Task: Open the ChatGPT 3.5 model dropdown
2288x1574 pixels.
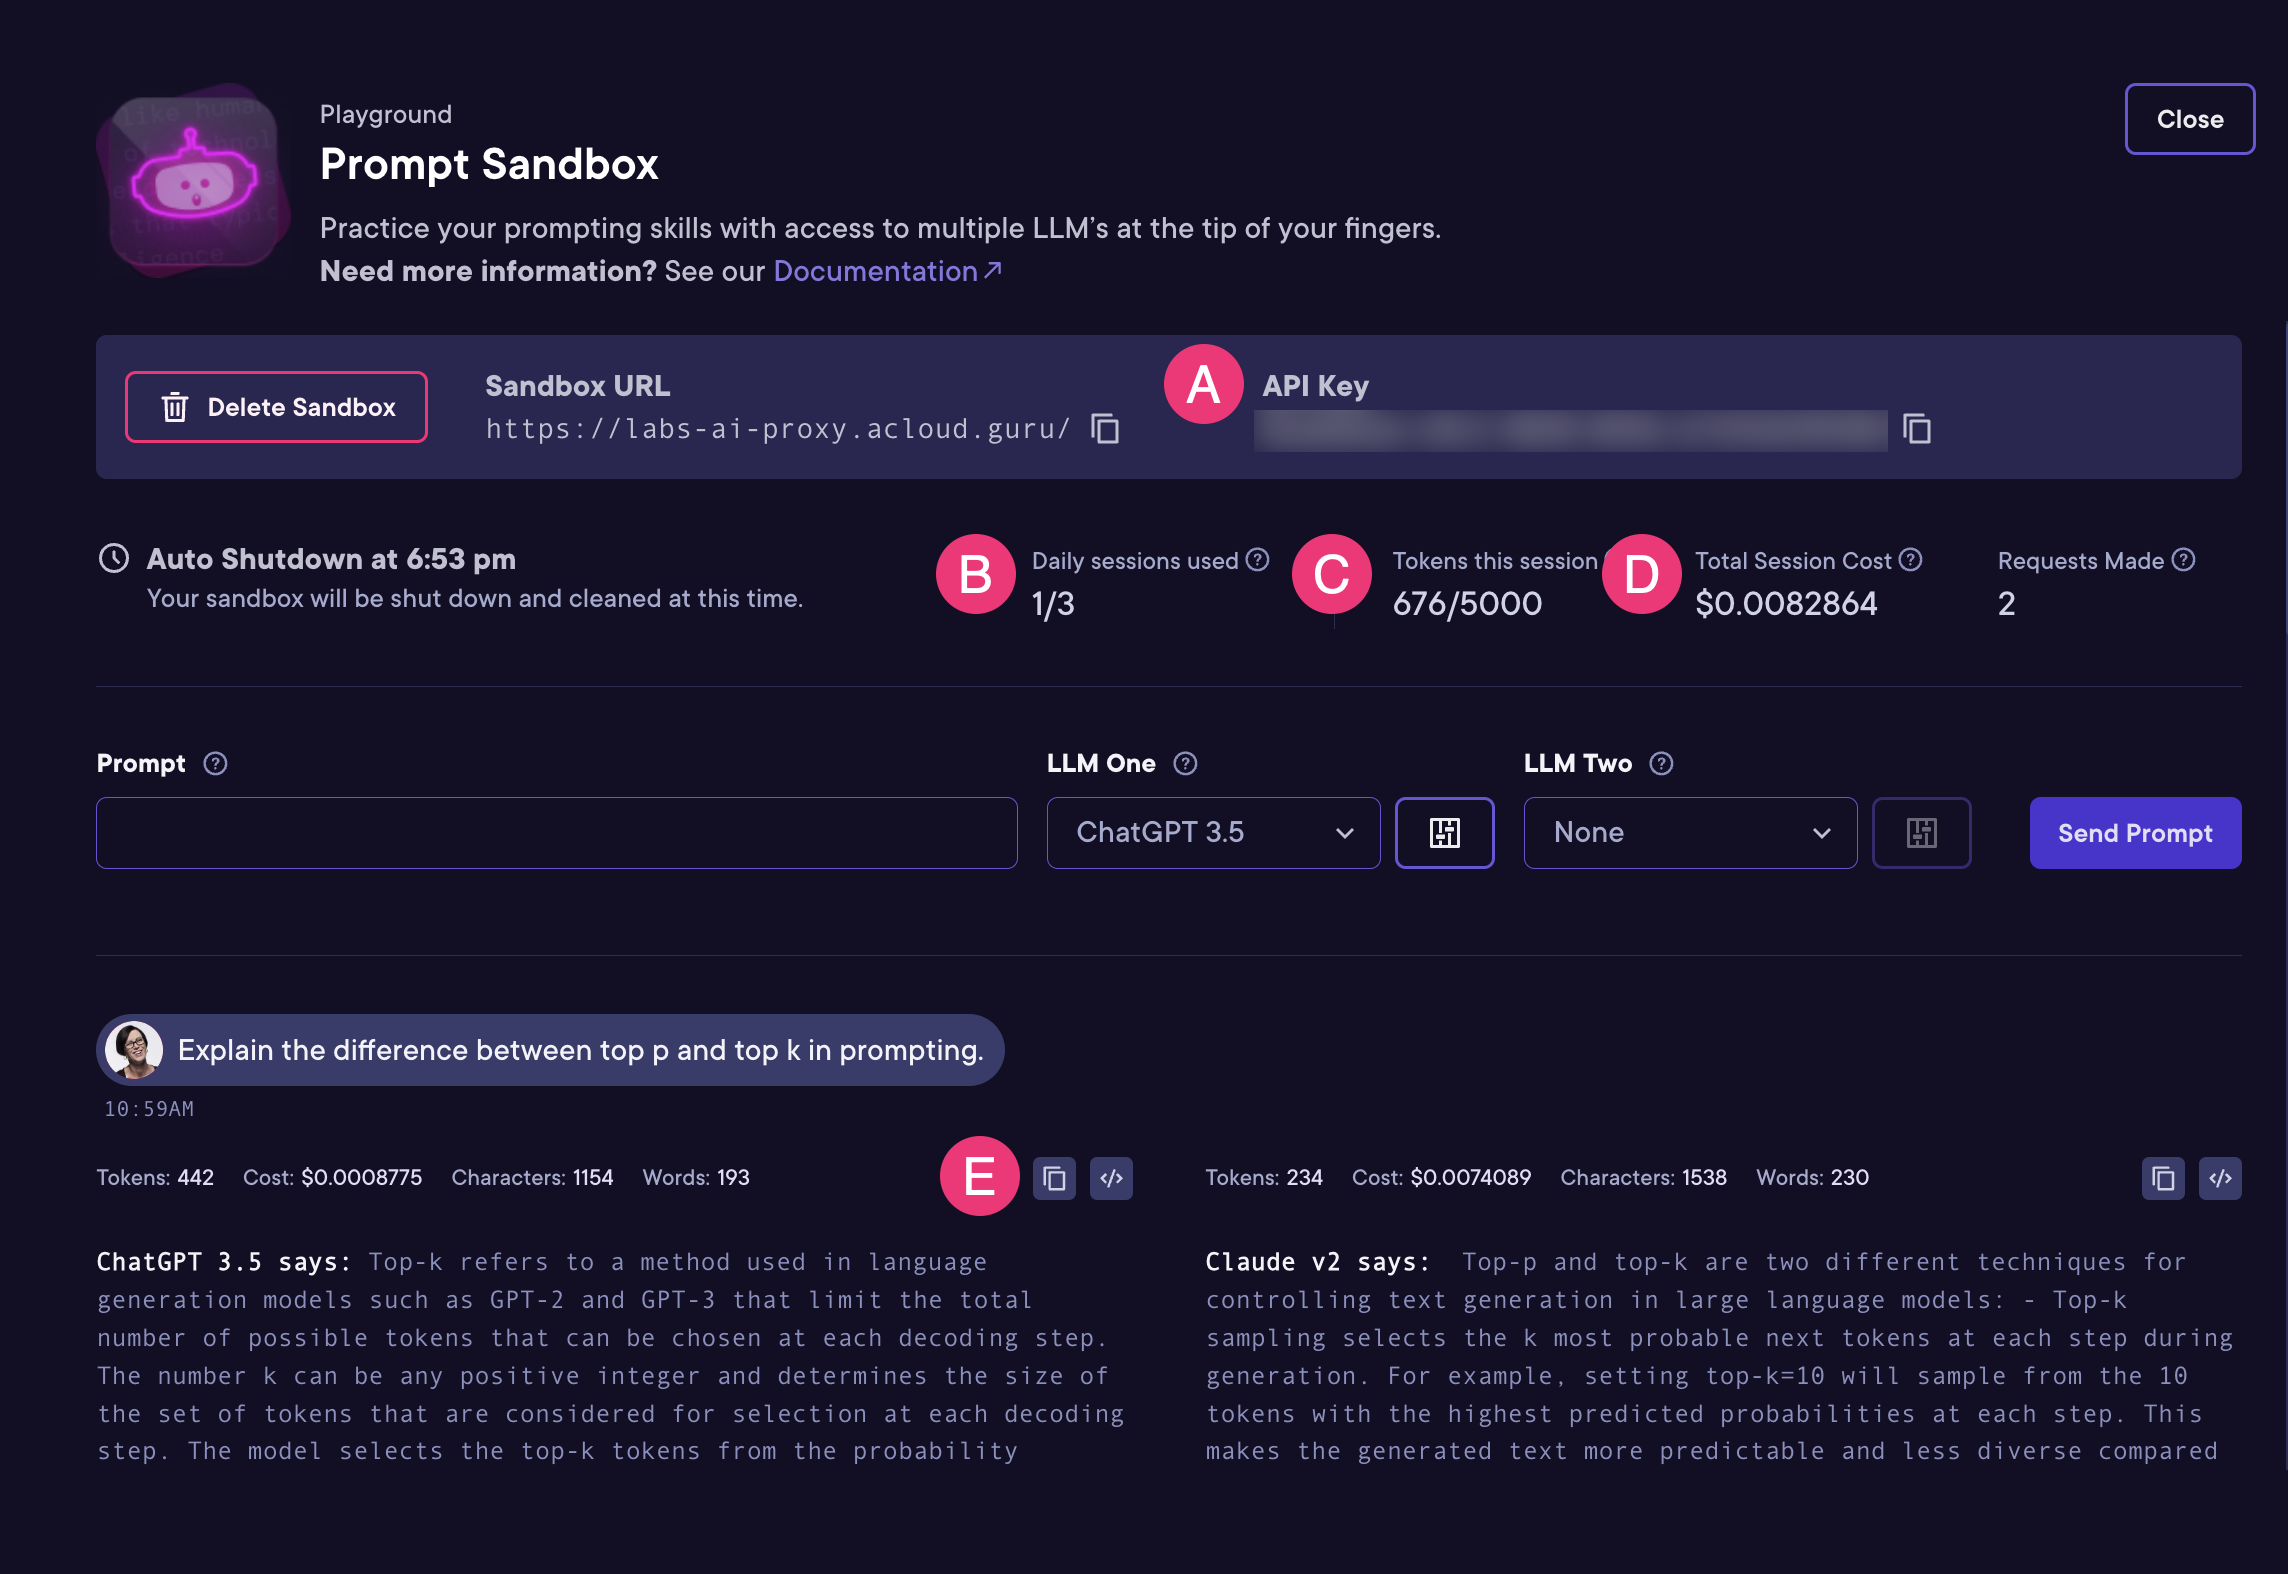Action: 1213,832
